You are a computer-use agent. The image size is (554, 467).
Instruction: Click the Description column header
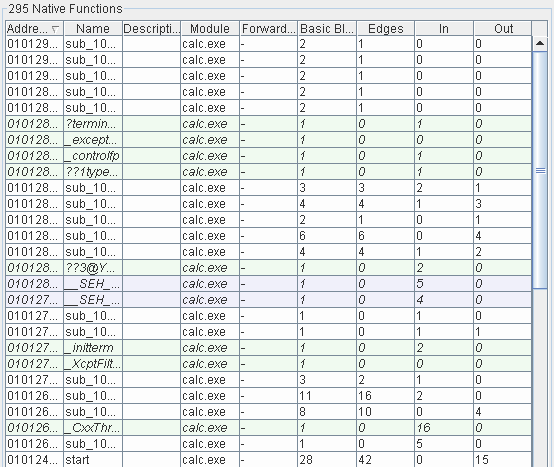point(152,29)
